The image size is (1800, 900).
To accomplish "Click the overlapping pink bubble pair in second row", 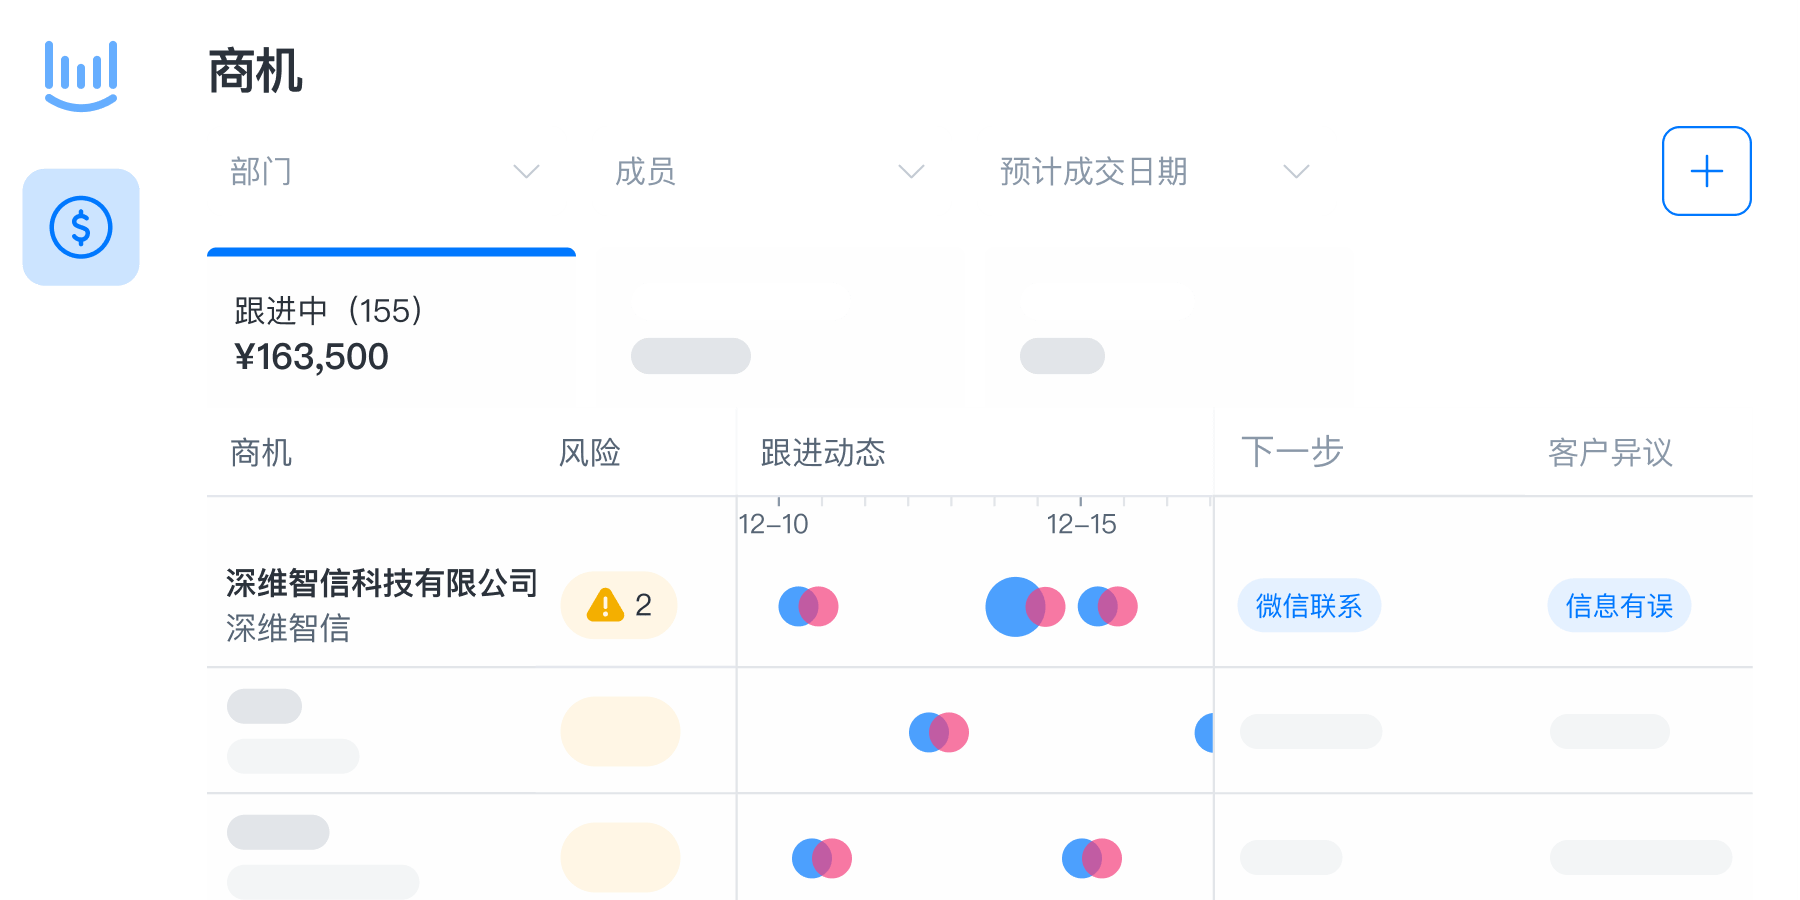I will pyautogui.click(x=937, y=732).
